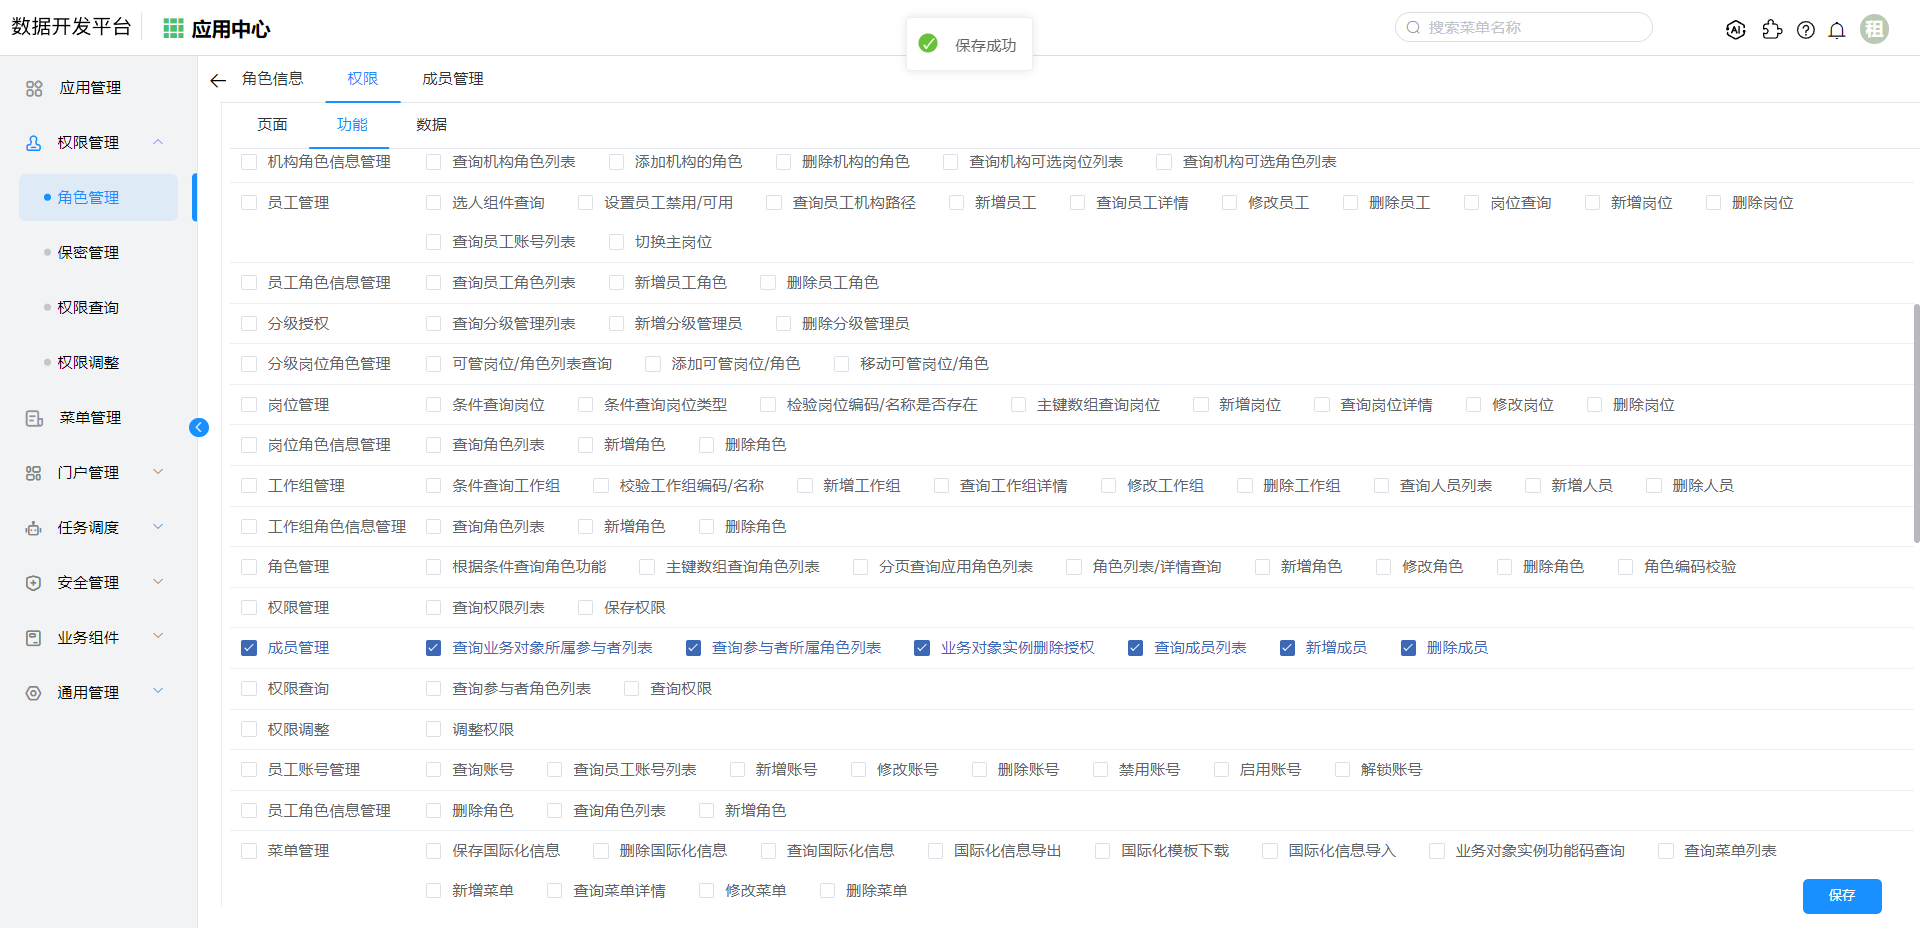Expand the 门户管理 menu
Viewport: 1920px width, 928px height.
pyautogui.click(x=158, y=472)
